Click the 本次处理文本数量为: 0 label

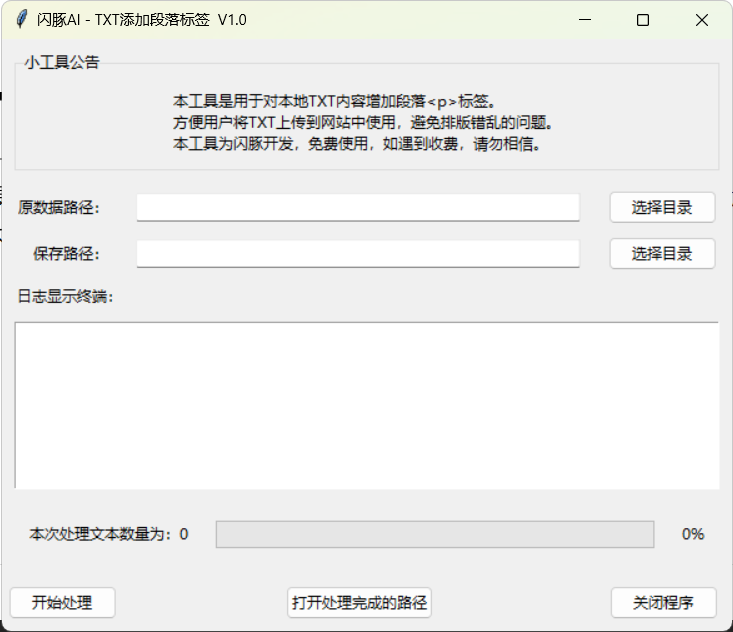click(x=109, y=534)
